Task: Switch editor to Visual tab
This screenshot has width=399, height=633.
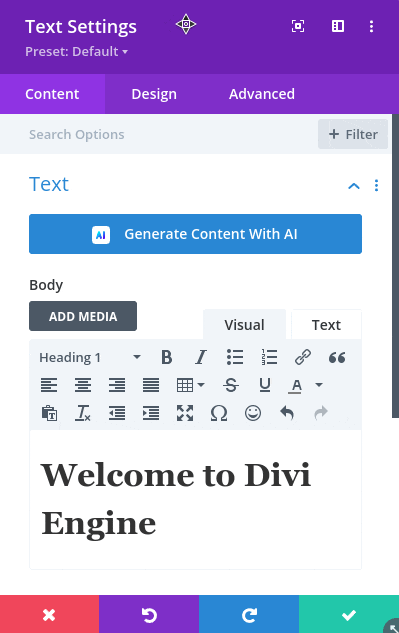Action: (244, 325)
